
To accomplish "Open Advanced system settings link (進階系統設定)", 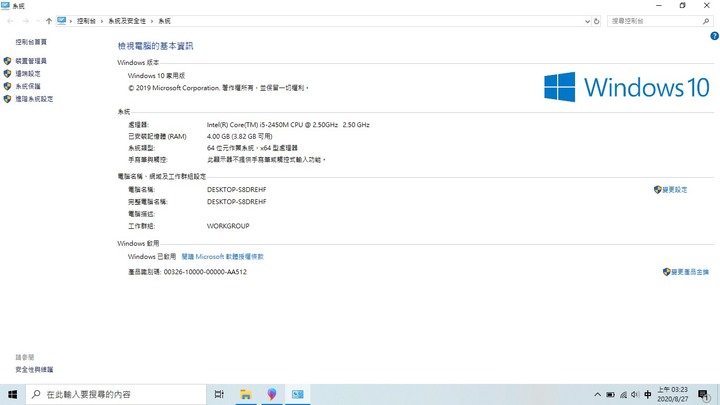I will click(x=34, y=99).
